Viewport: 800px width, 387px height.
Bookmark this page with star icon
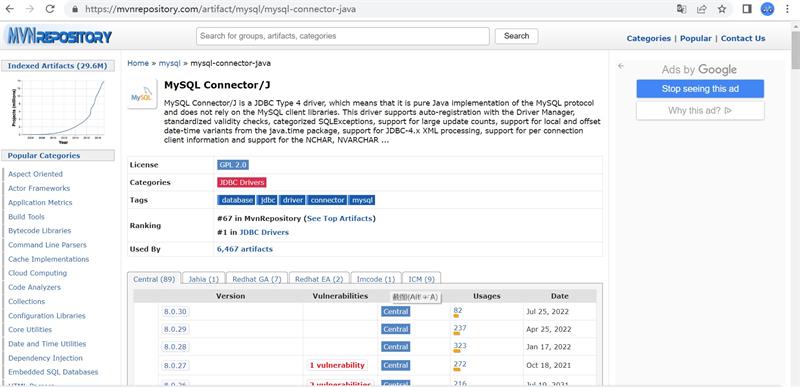(722, 9)
